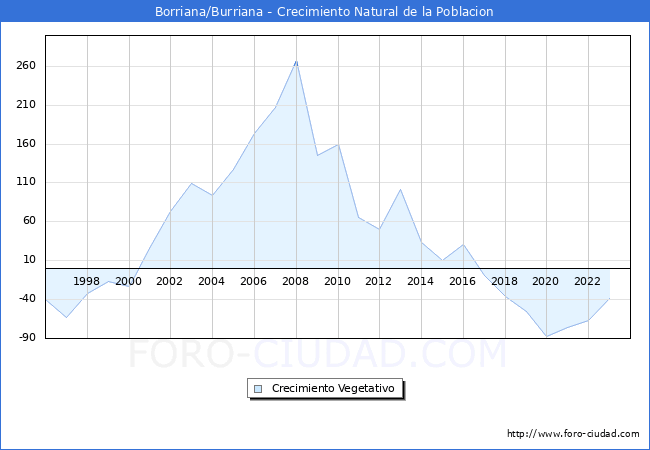Viewport: 650px width, 450px height.
Task: Click the 2018 x-axis label
Action: [x=504, y=281]
